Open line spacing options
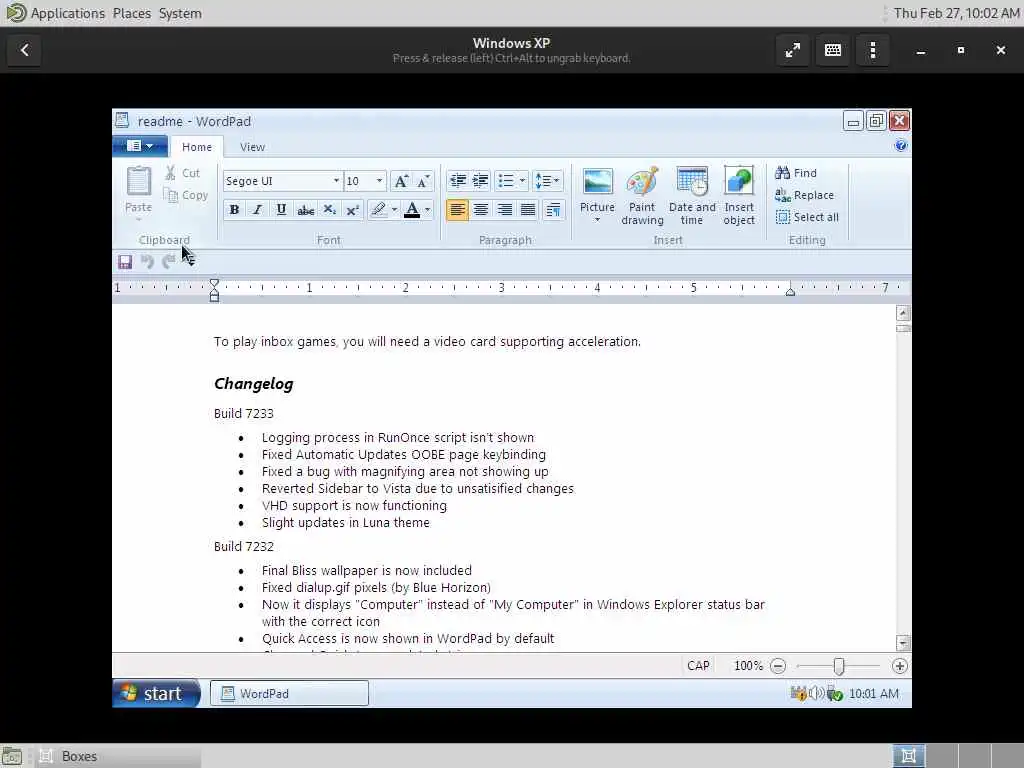 pyautogui.click(x=547, y=181)
